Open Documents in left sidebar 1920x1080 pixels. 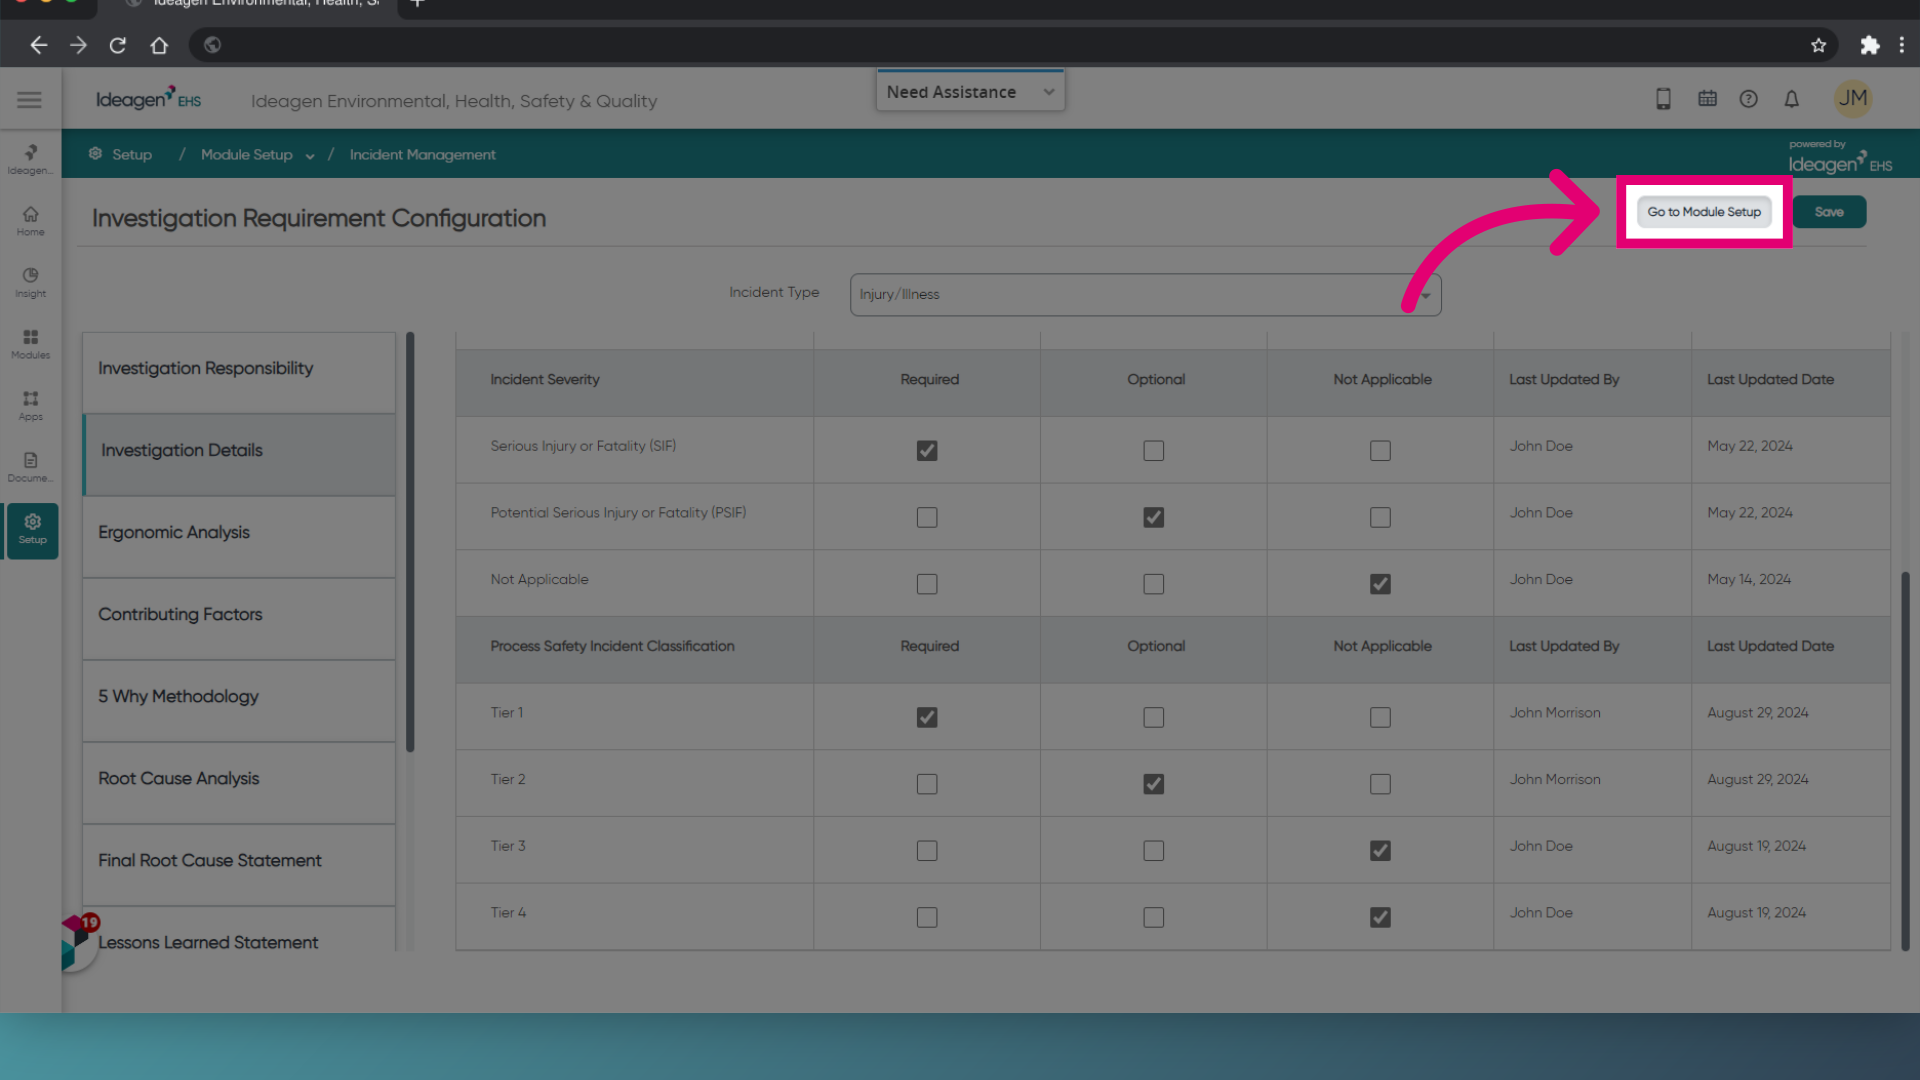pos(30,467)
